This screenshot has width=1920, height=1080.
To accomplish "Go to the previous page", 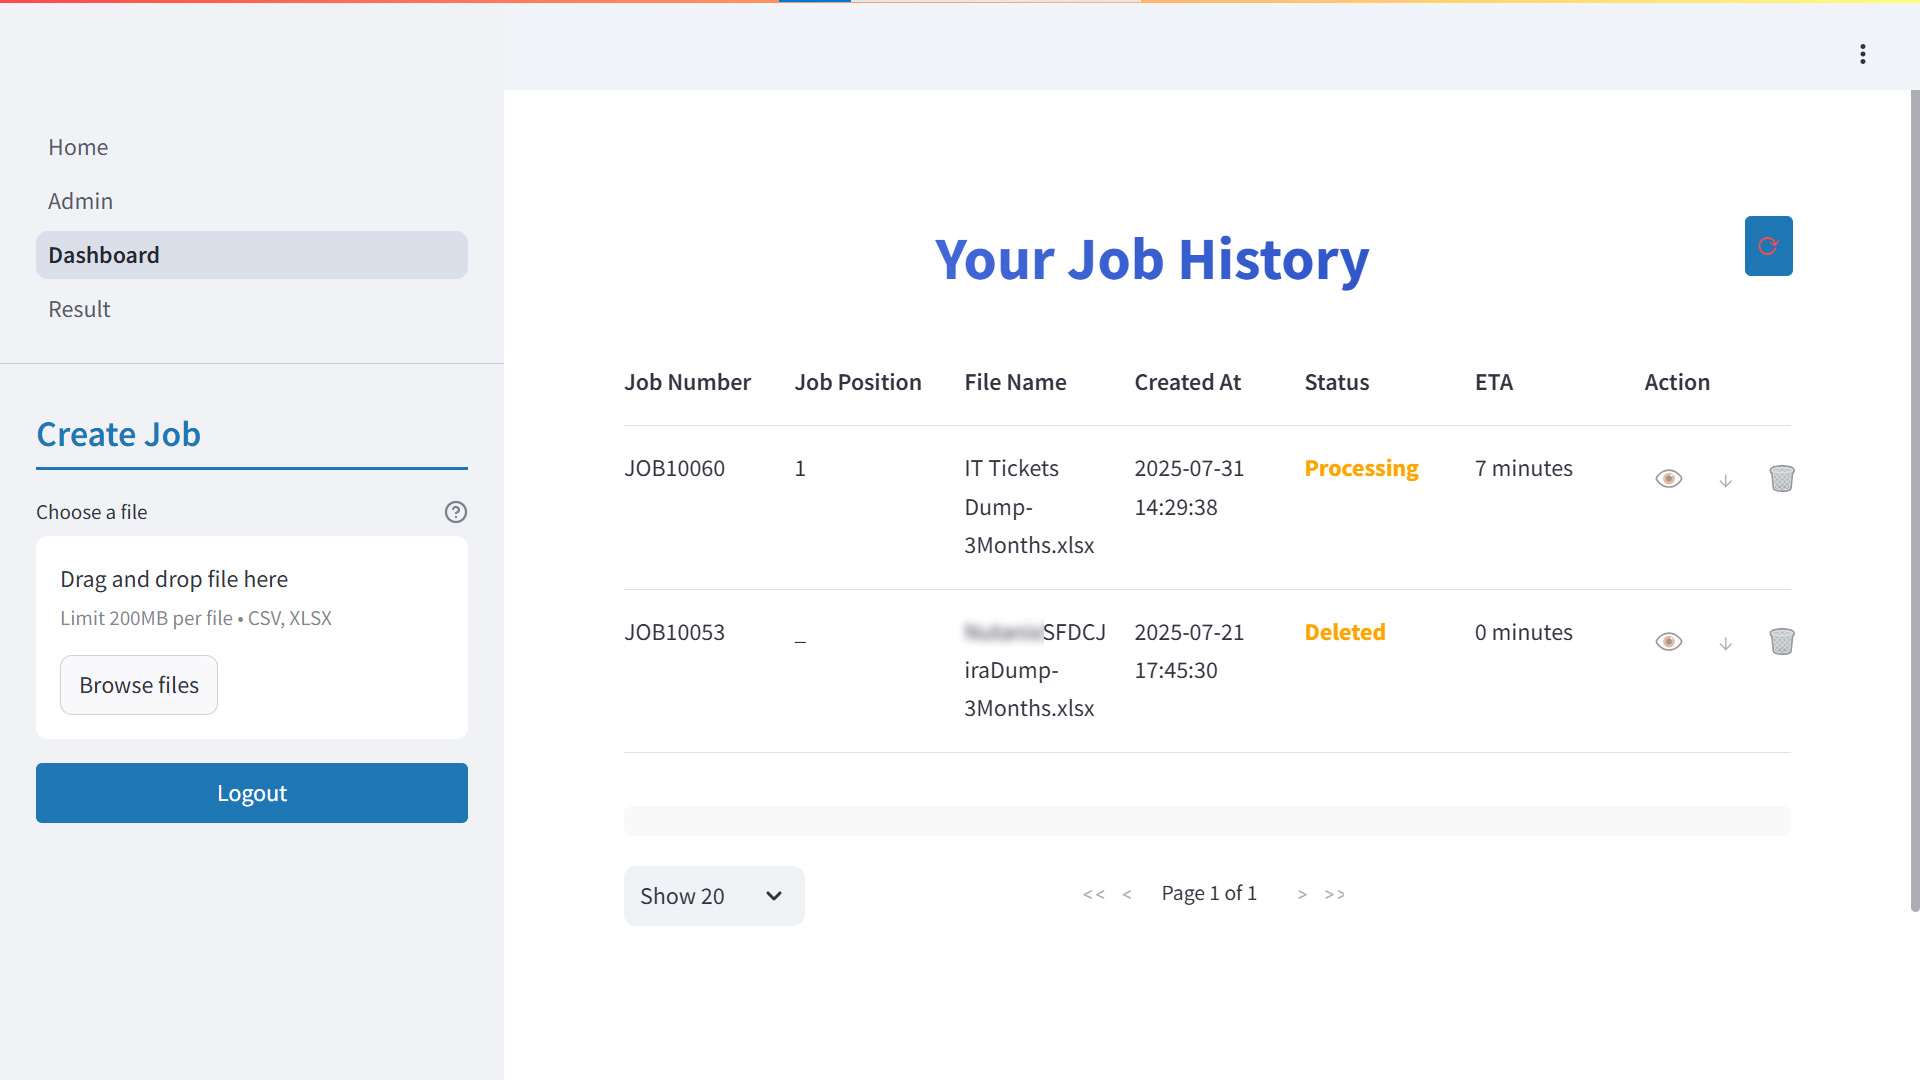I will point(1127,894).
